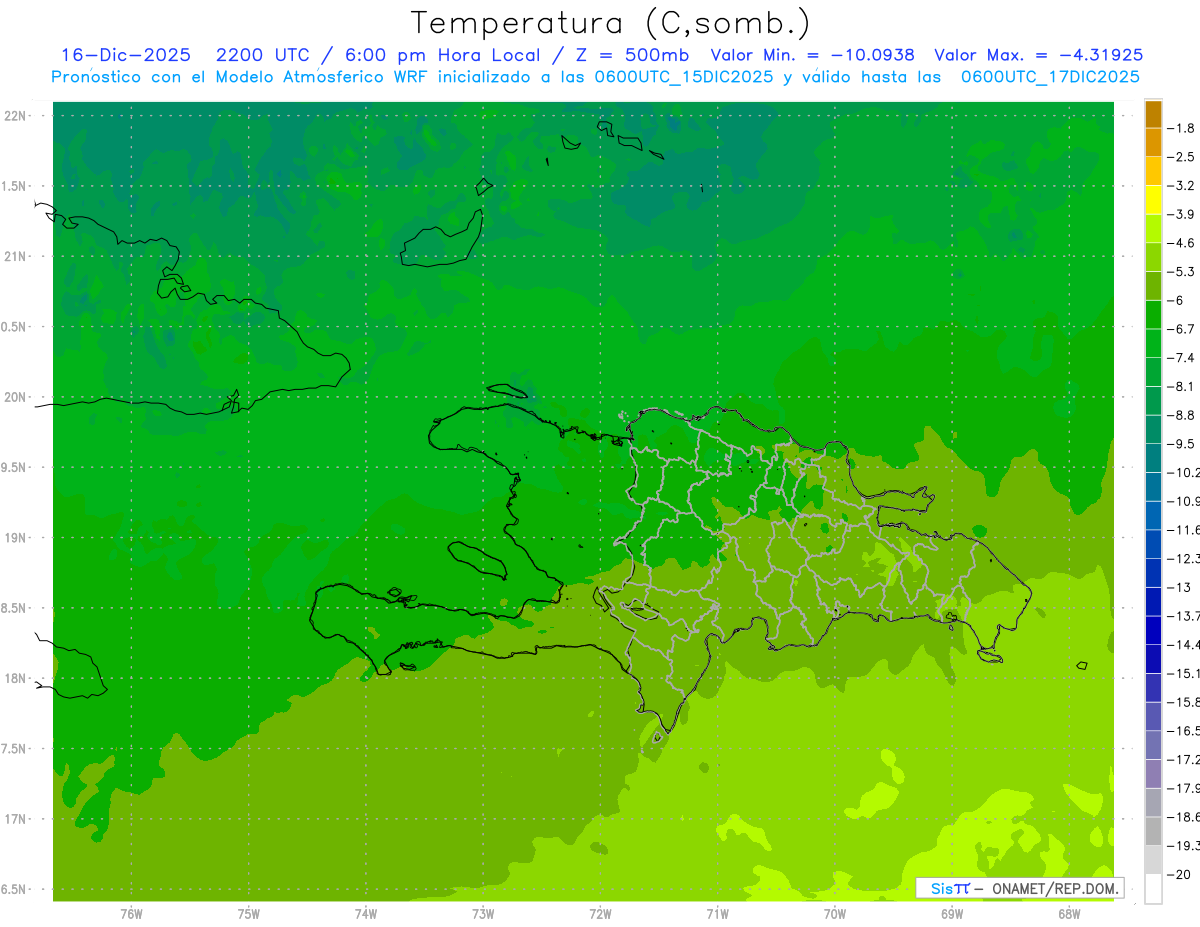Viewport: 1200px width, 927px height.
Task: Click the 68W longitude axis label
Action: [1069, 913]
